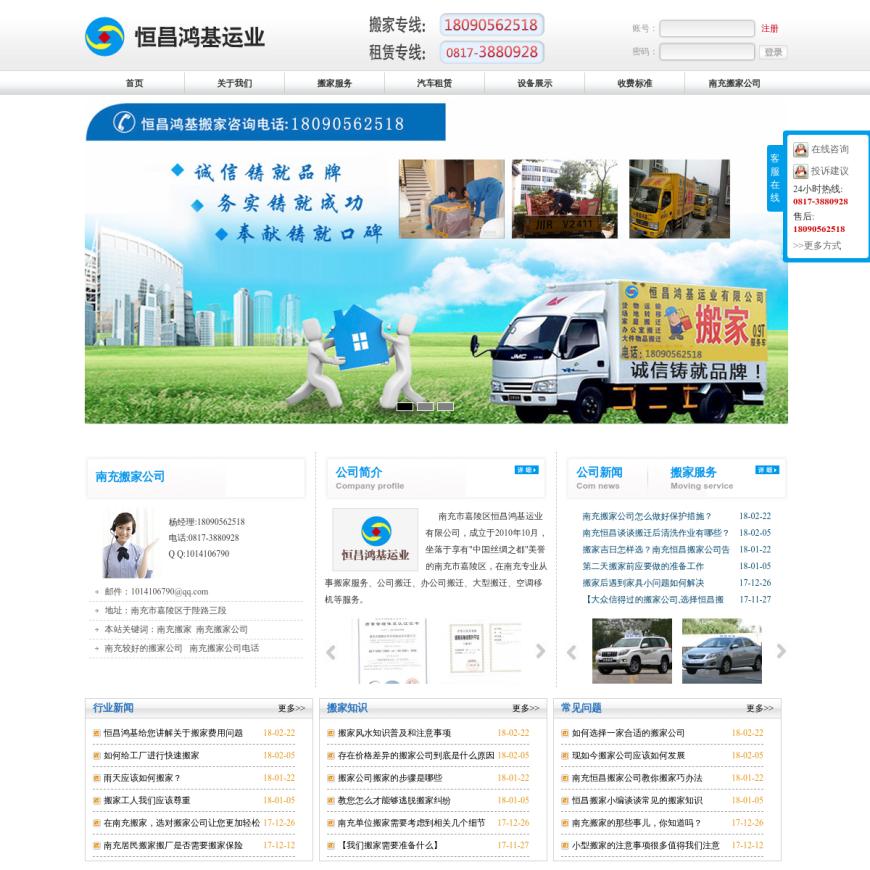Screen dimensions: 870x870
Task: Open article 雨天应该如何搬家？
Action: [x=142, y=778]
